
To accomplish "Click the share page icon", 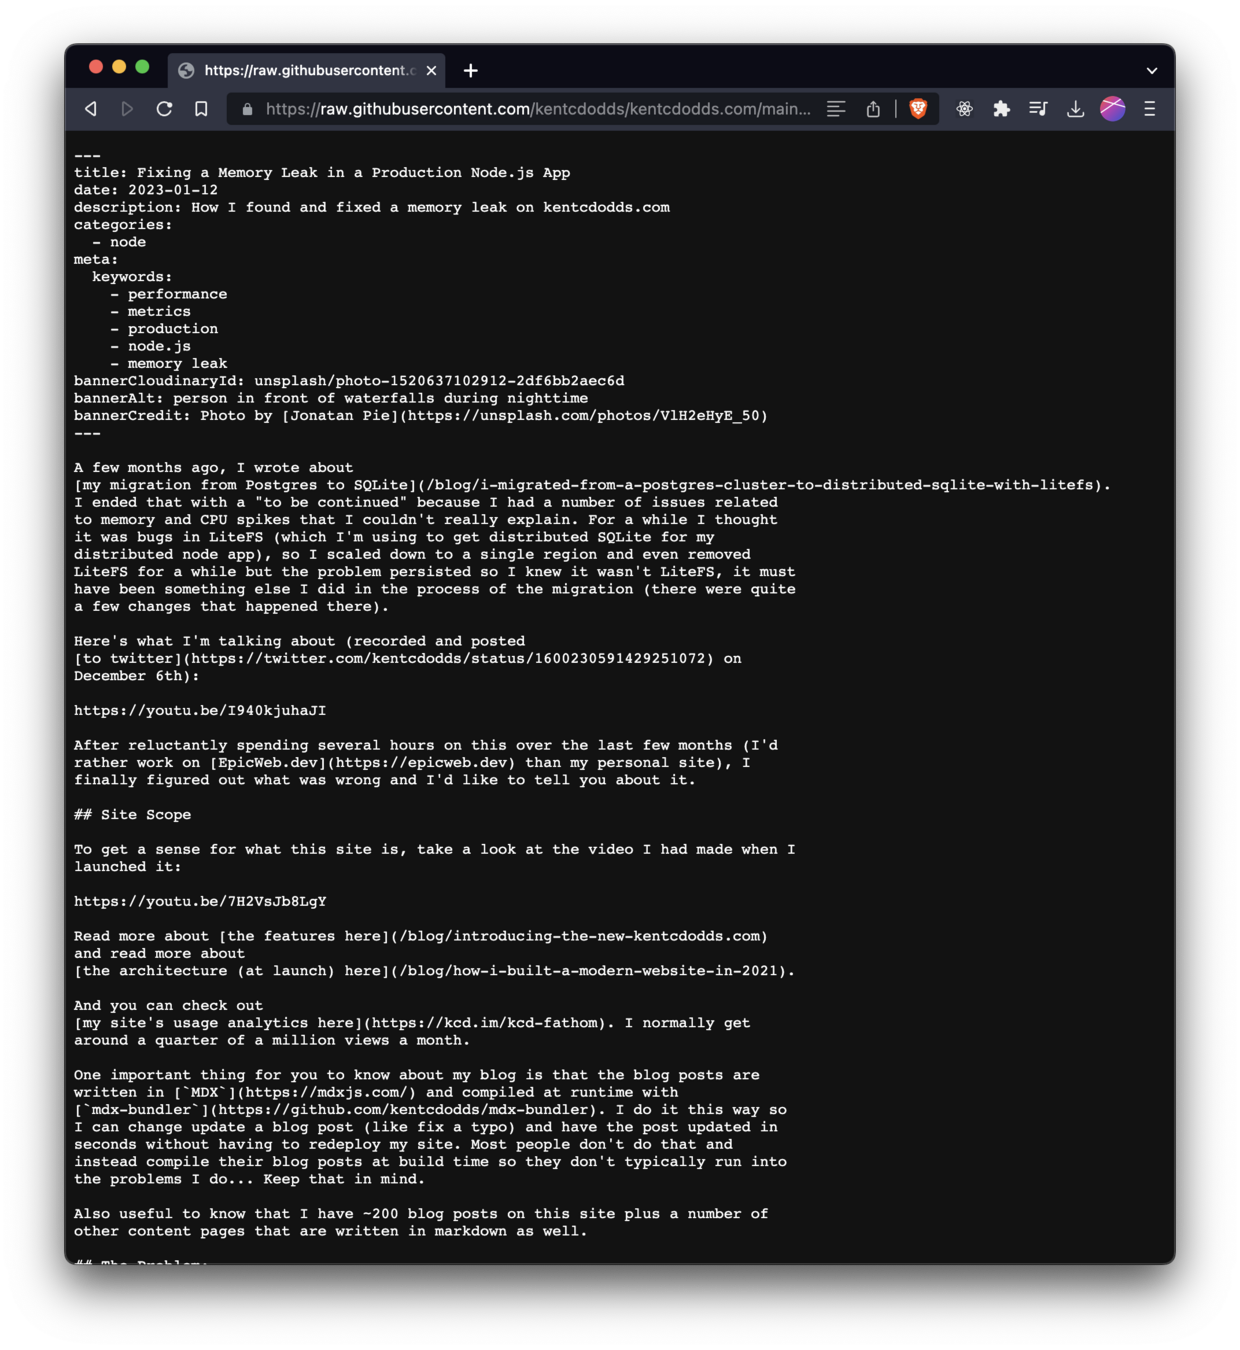I will (x=873, y=109).
